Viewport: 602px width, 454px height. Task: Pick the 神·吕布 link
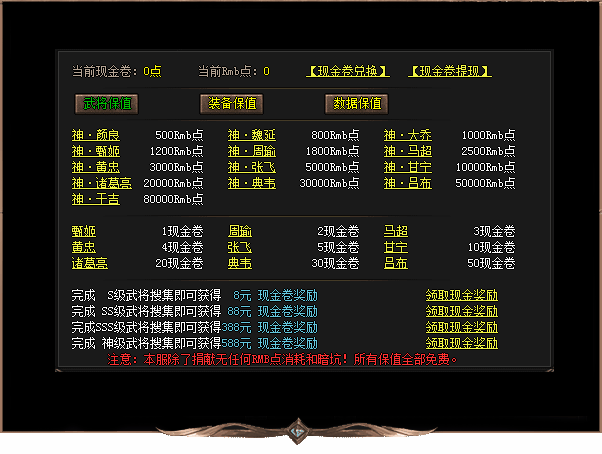408,183
